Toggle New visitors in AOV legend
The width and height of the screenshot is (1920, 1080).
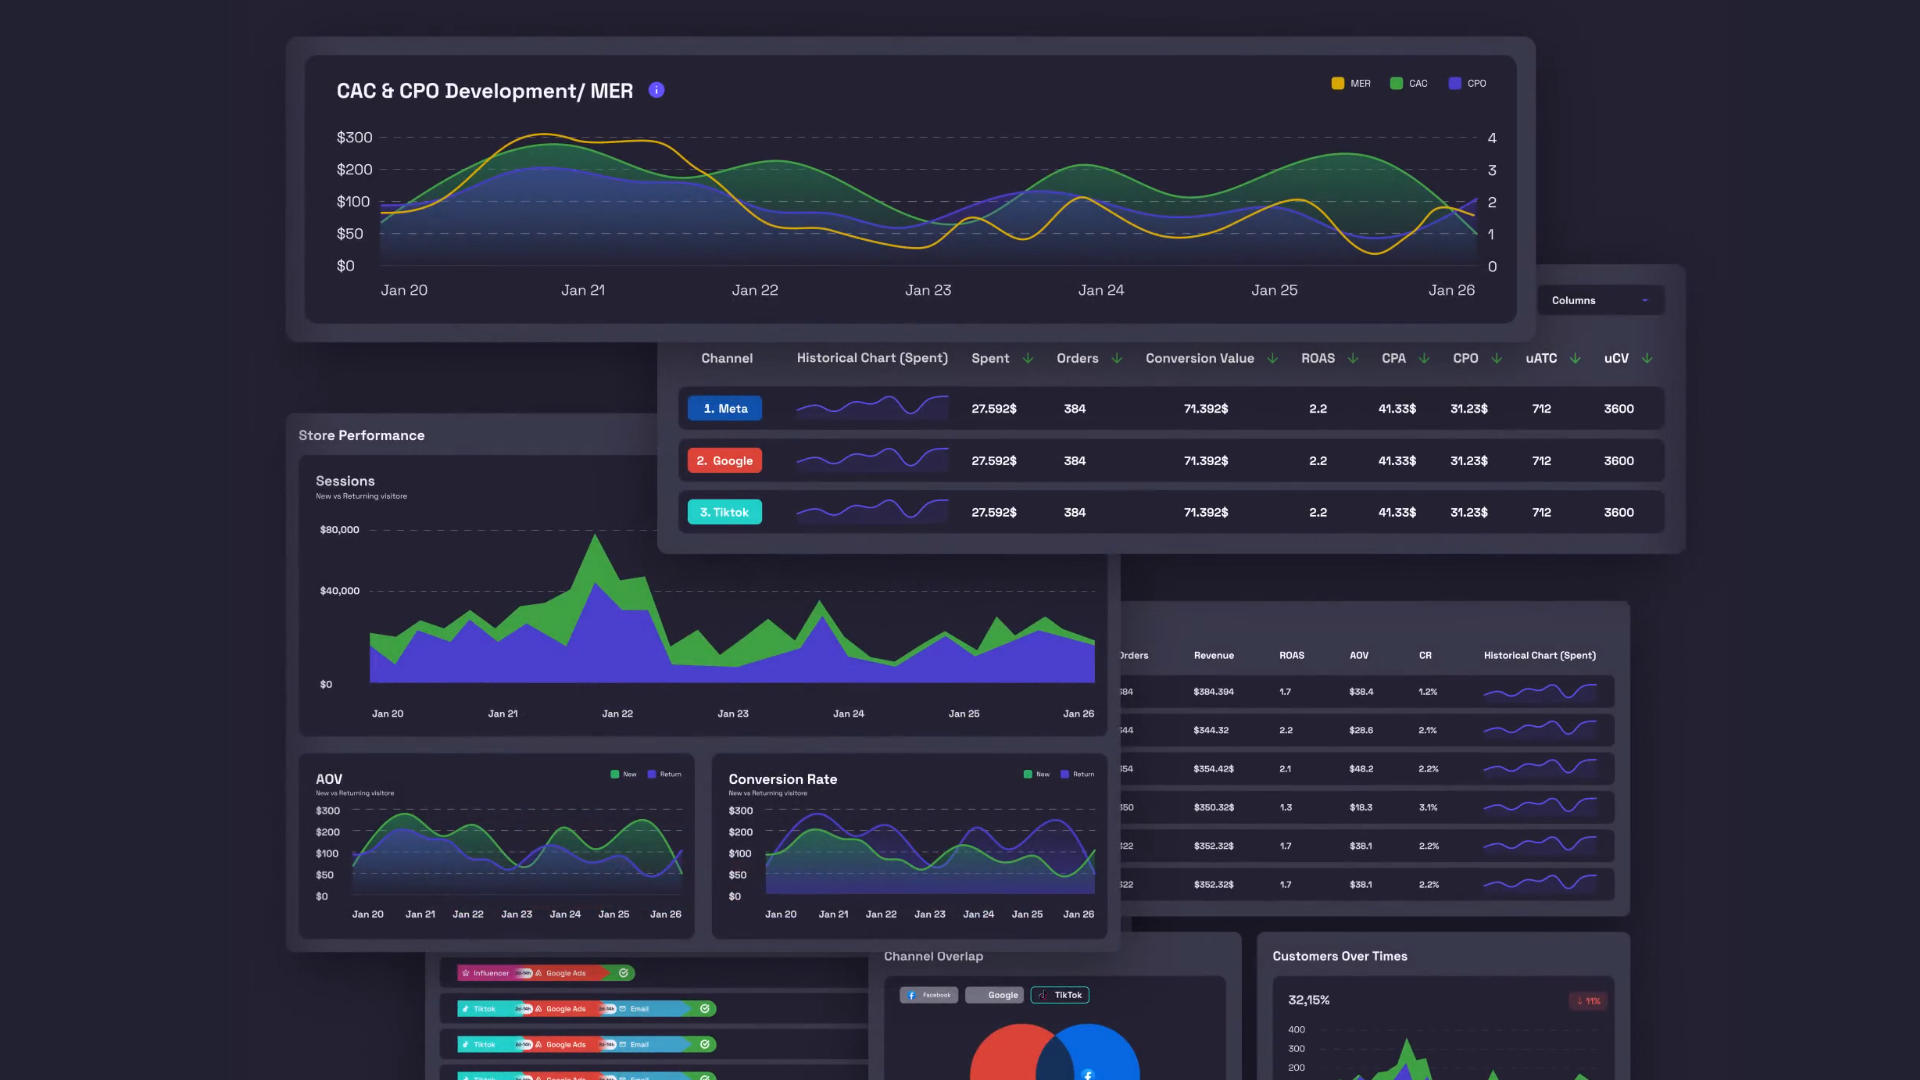624,774
